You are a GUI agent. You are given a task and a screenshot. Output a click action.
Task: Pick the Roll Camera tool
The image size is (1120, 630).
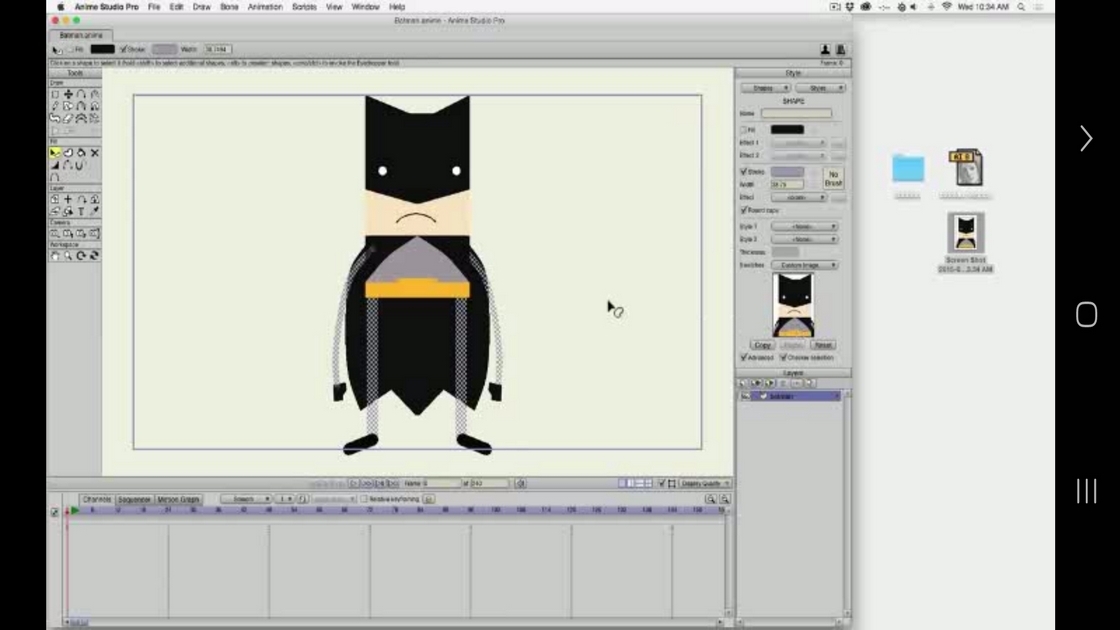tap(81, 234)
